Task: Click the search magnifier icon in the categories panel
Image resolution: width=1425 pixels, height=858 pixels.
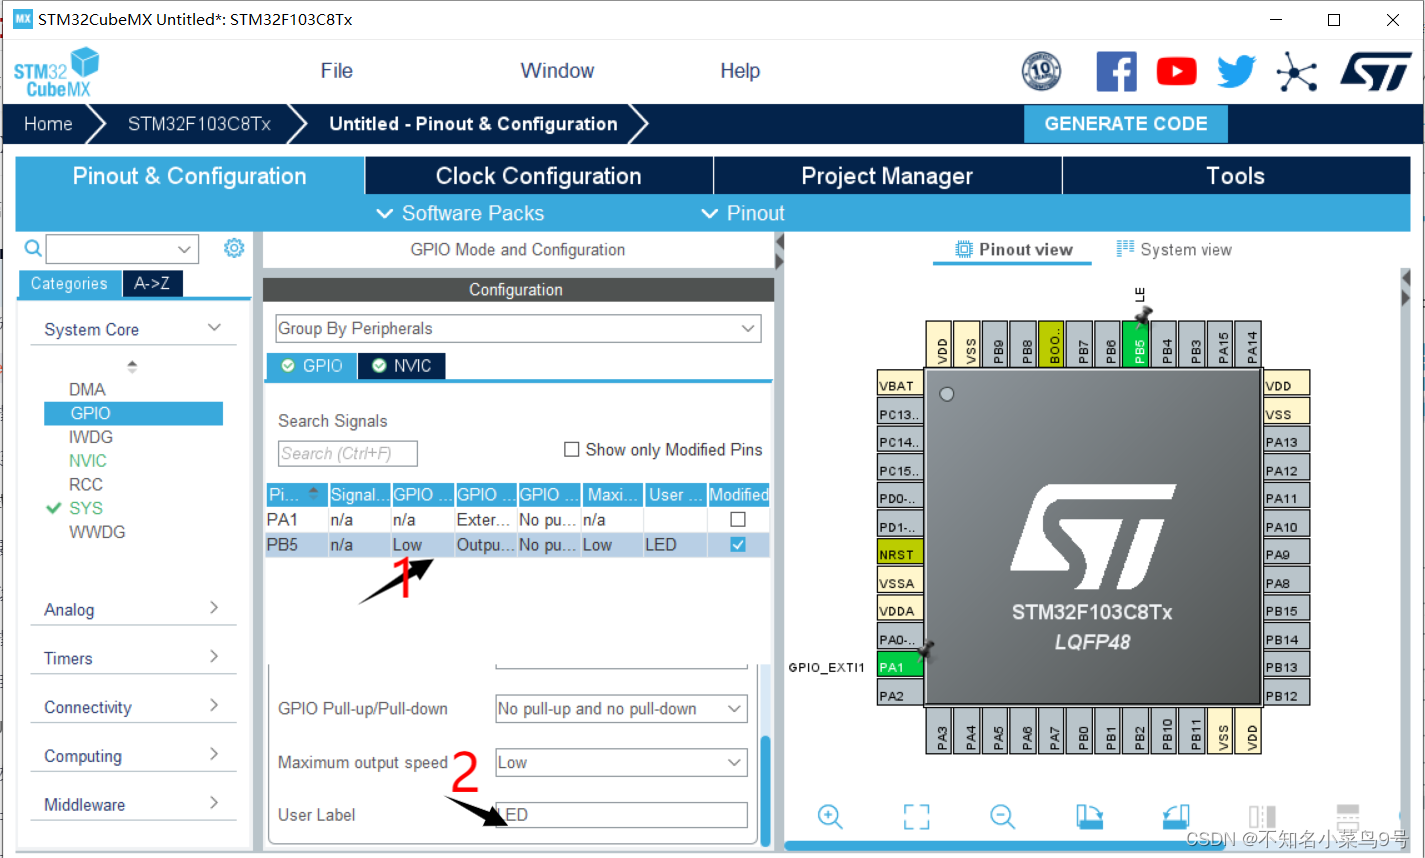Action: coord(33,248)
